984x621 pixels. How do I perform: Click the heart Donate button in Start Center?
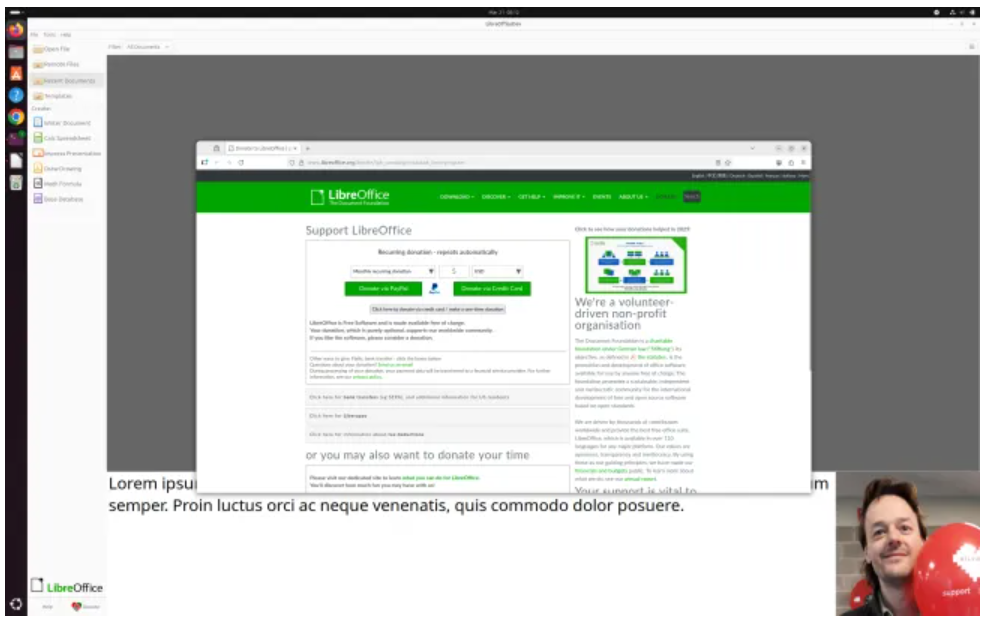tap(86, 607)
